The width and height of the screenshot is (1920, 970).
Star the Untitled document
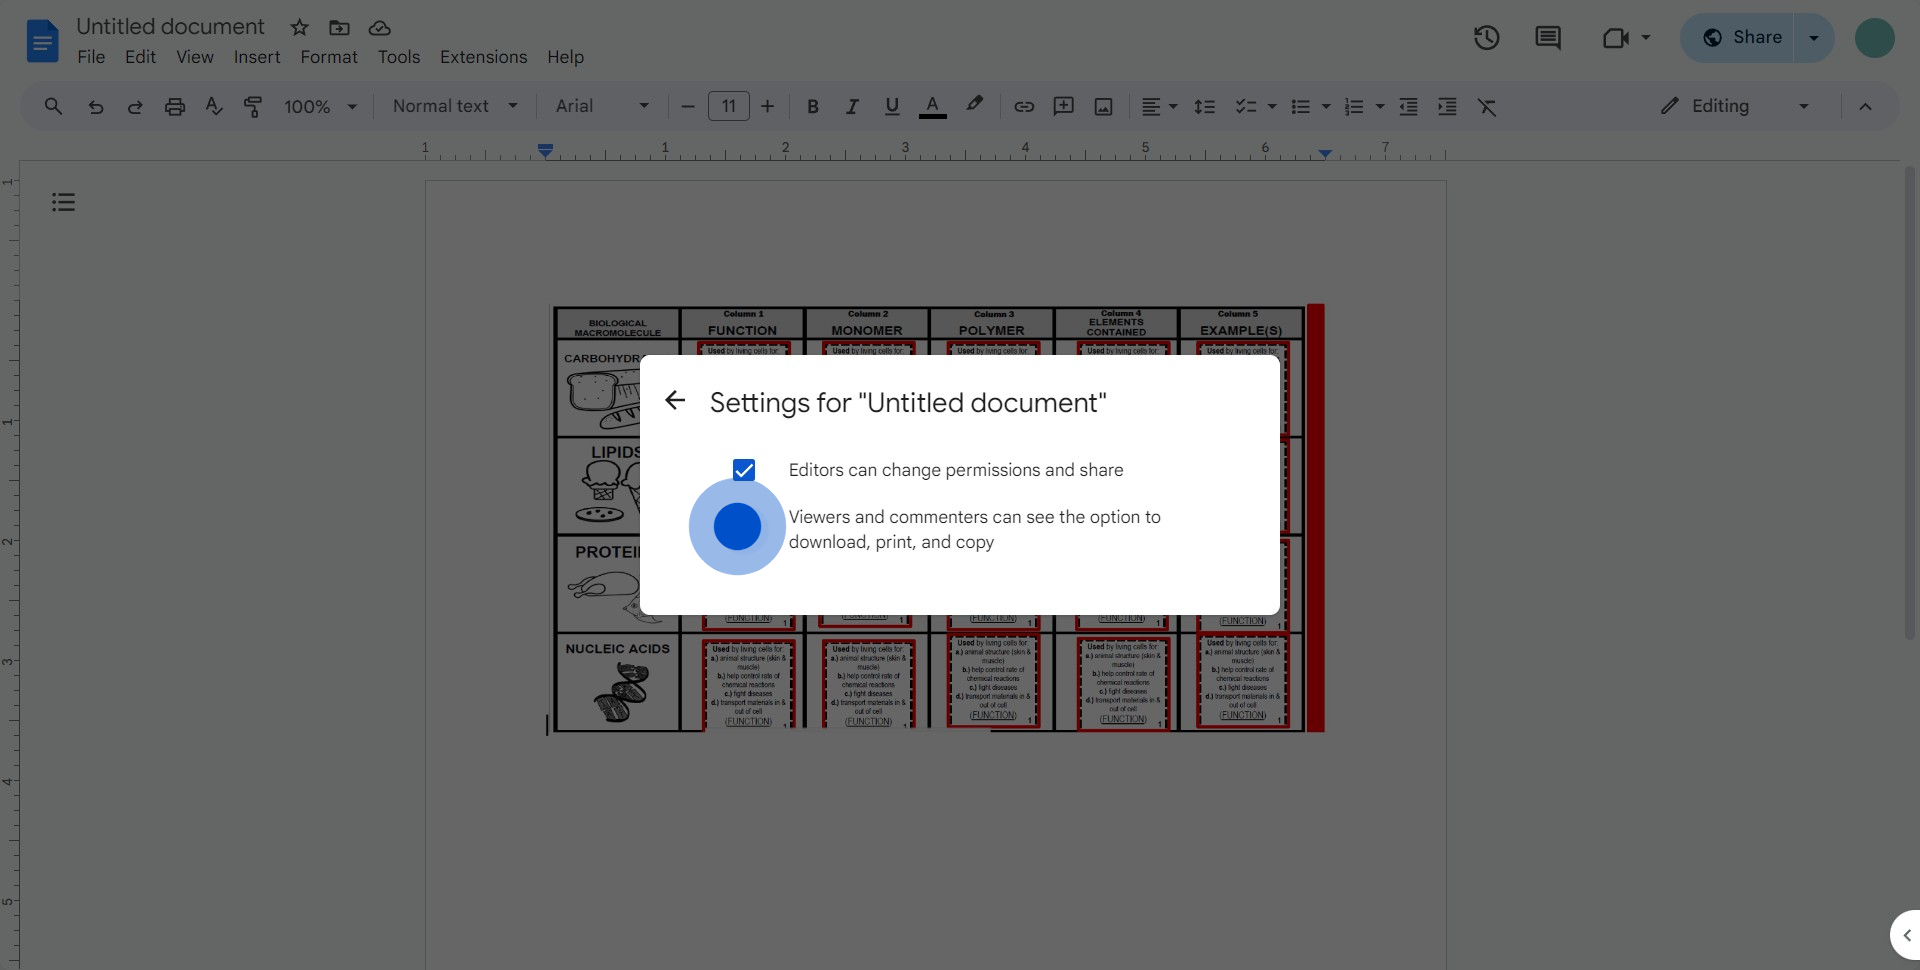coord(299,27)
